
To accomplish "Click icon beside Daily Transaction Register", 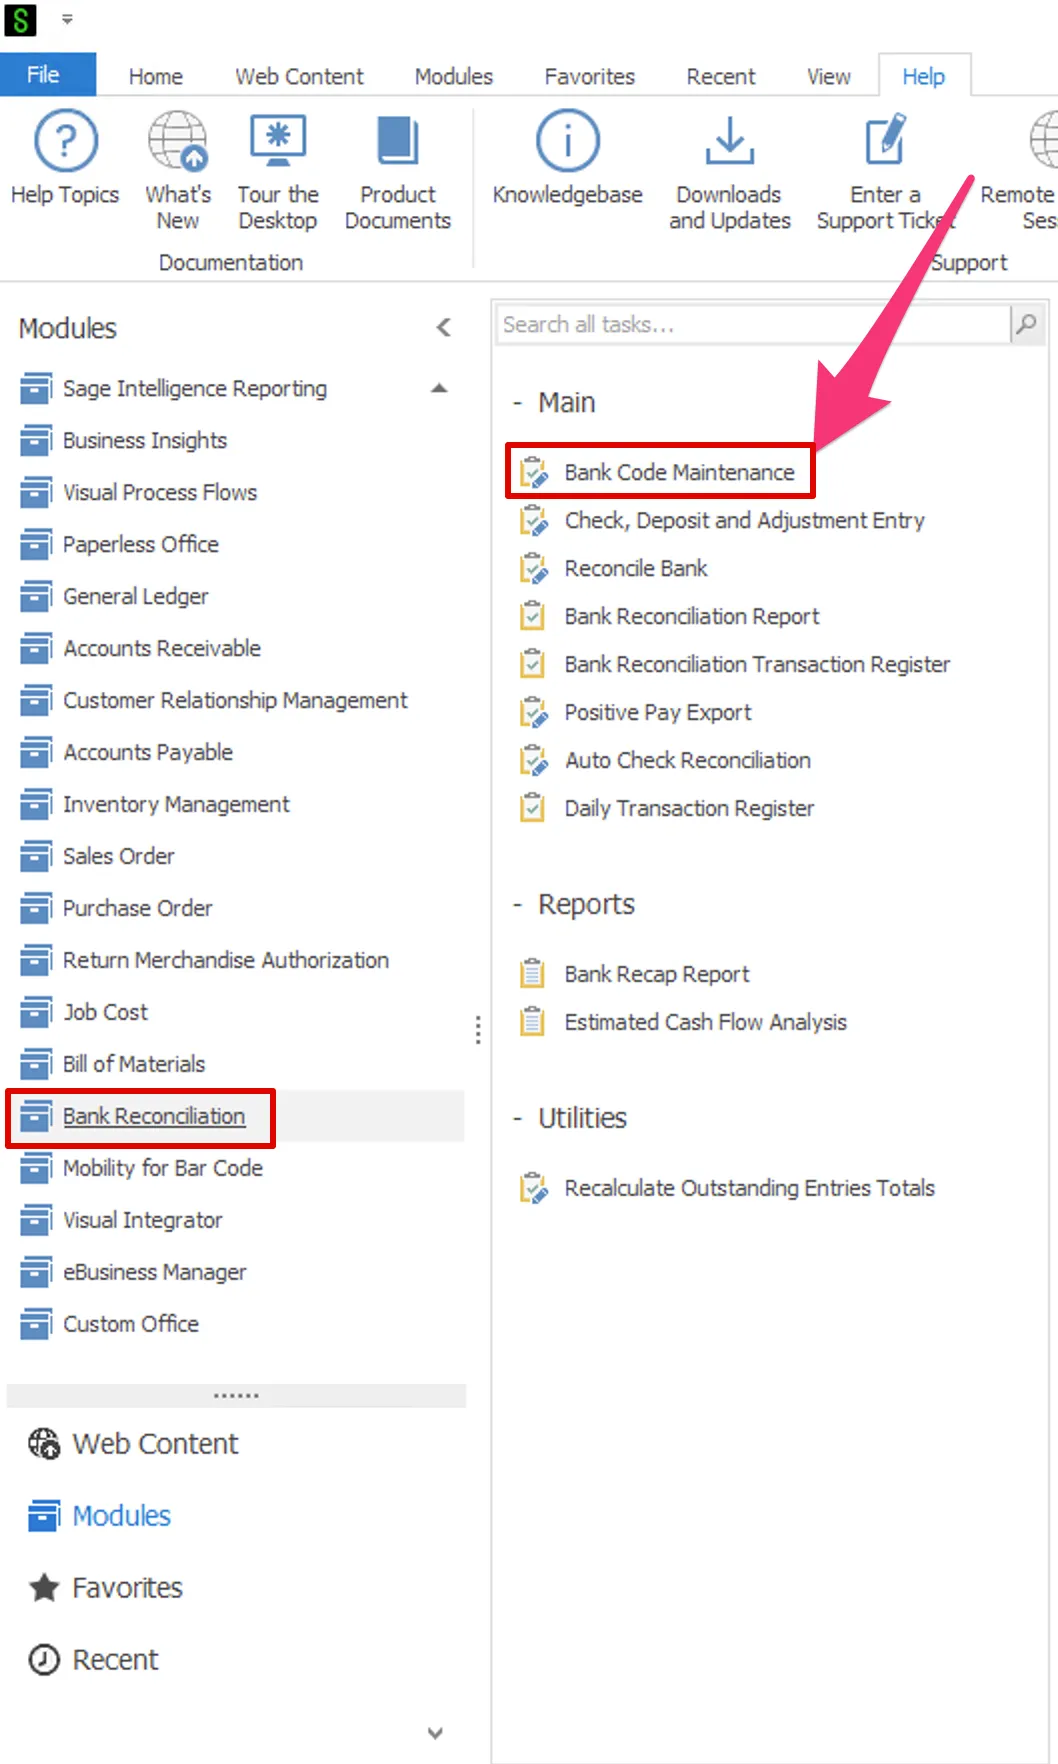I will [533, 808].
